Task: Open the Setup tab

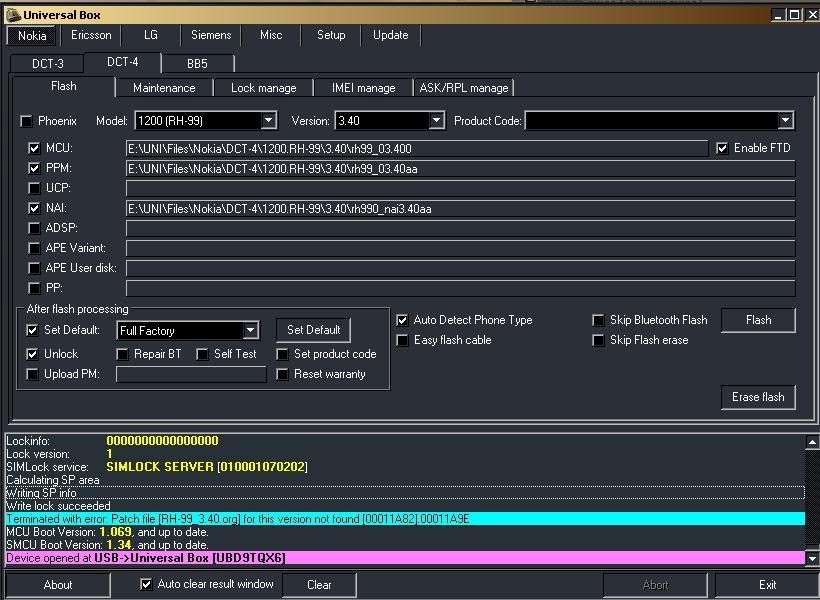Action: (331, 35)
